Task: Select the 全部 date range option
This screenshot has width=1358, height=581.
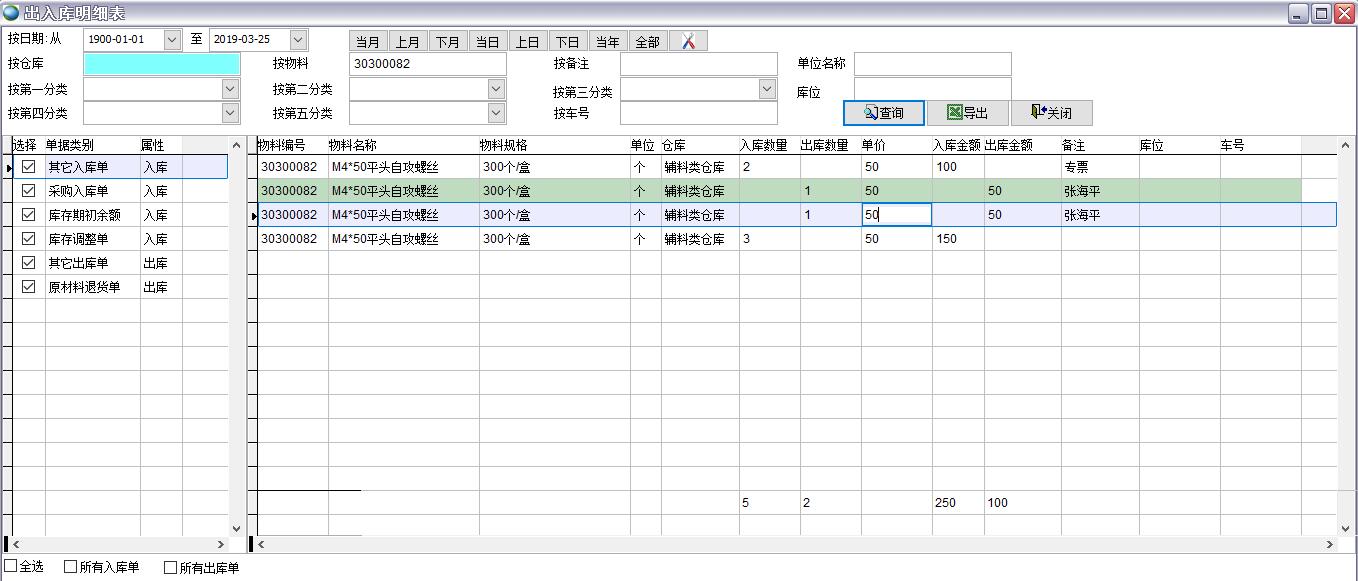Action: [x=647, y=42]
